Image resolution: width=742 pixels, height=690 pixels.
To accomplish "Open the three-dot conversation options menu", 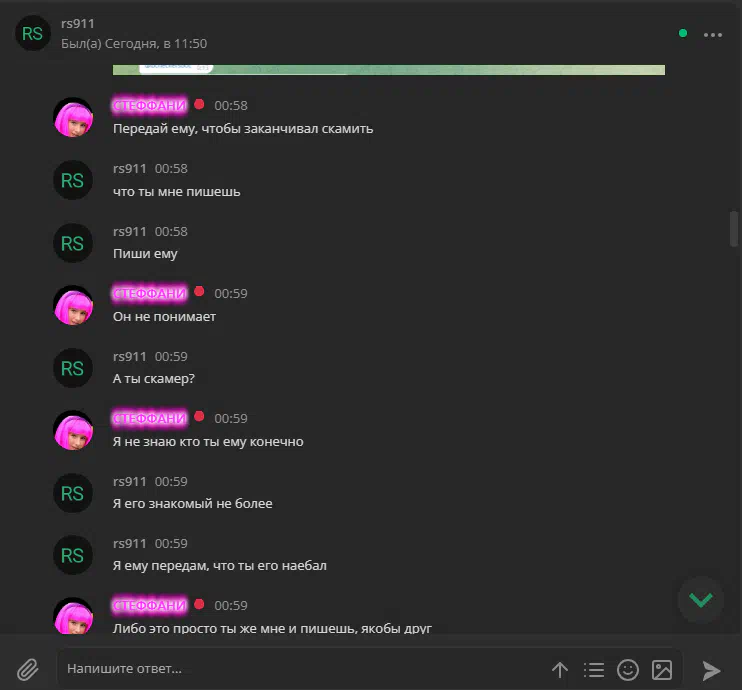I will 713,35.
